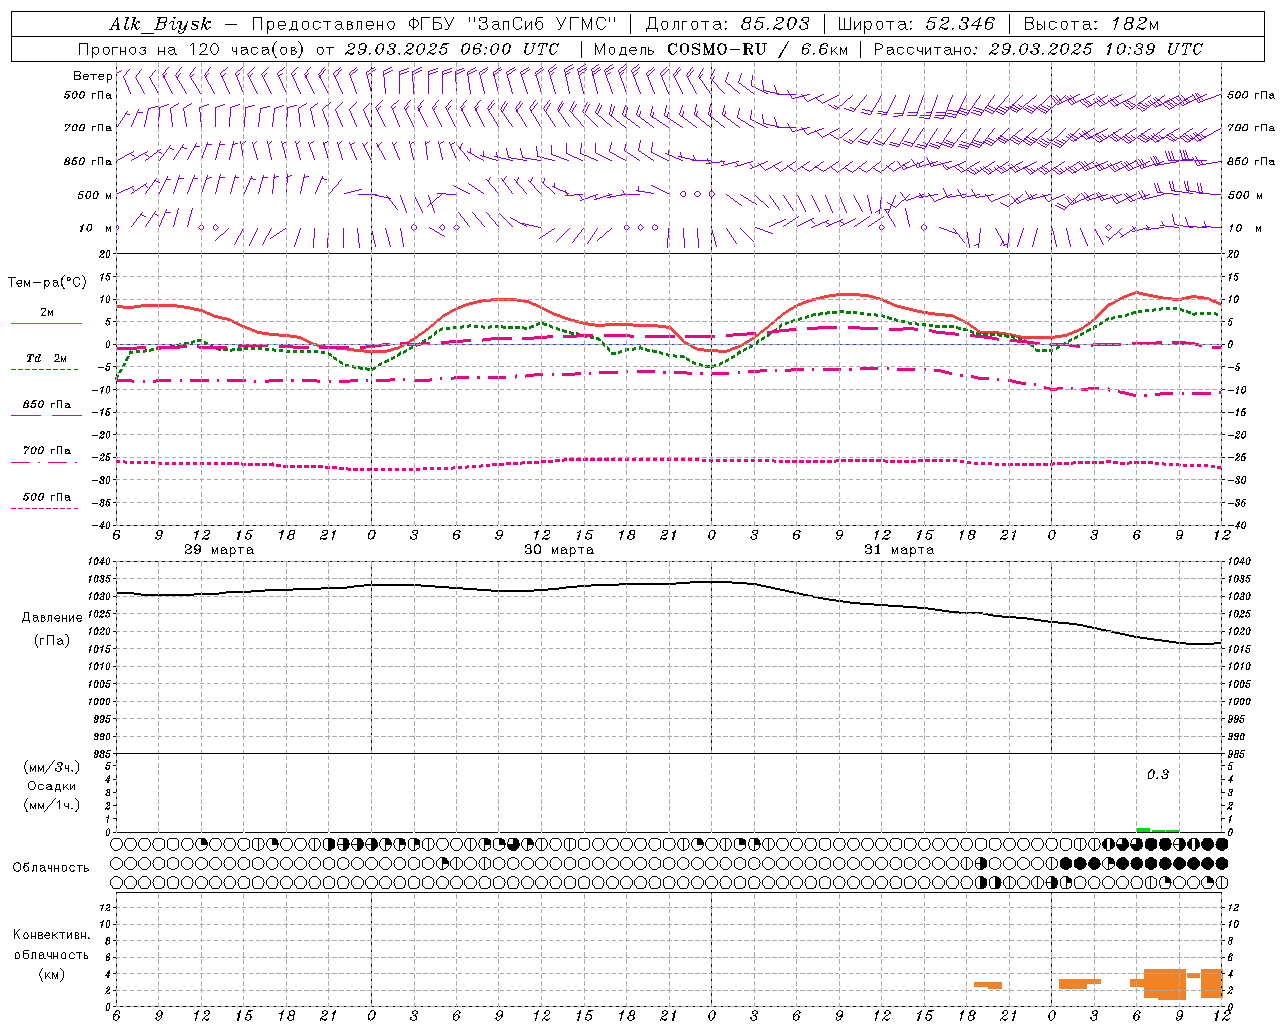1280x1024 pixels.
Task: Click the largest orange convective cloud block
Action: [1165, 984]
